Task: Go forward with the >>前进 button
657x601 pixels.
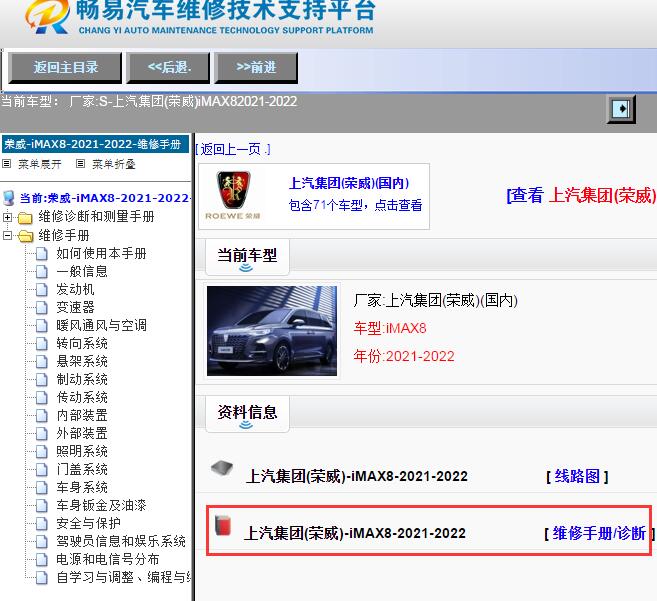Action: (256, 67)
